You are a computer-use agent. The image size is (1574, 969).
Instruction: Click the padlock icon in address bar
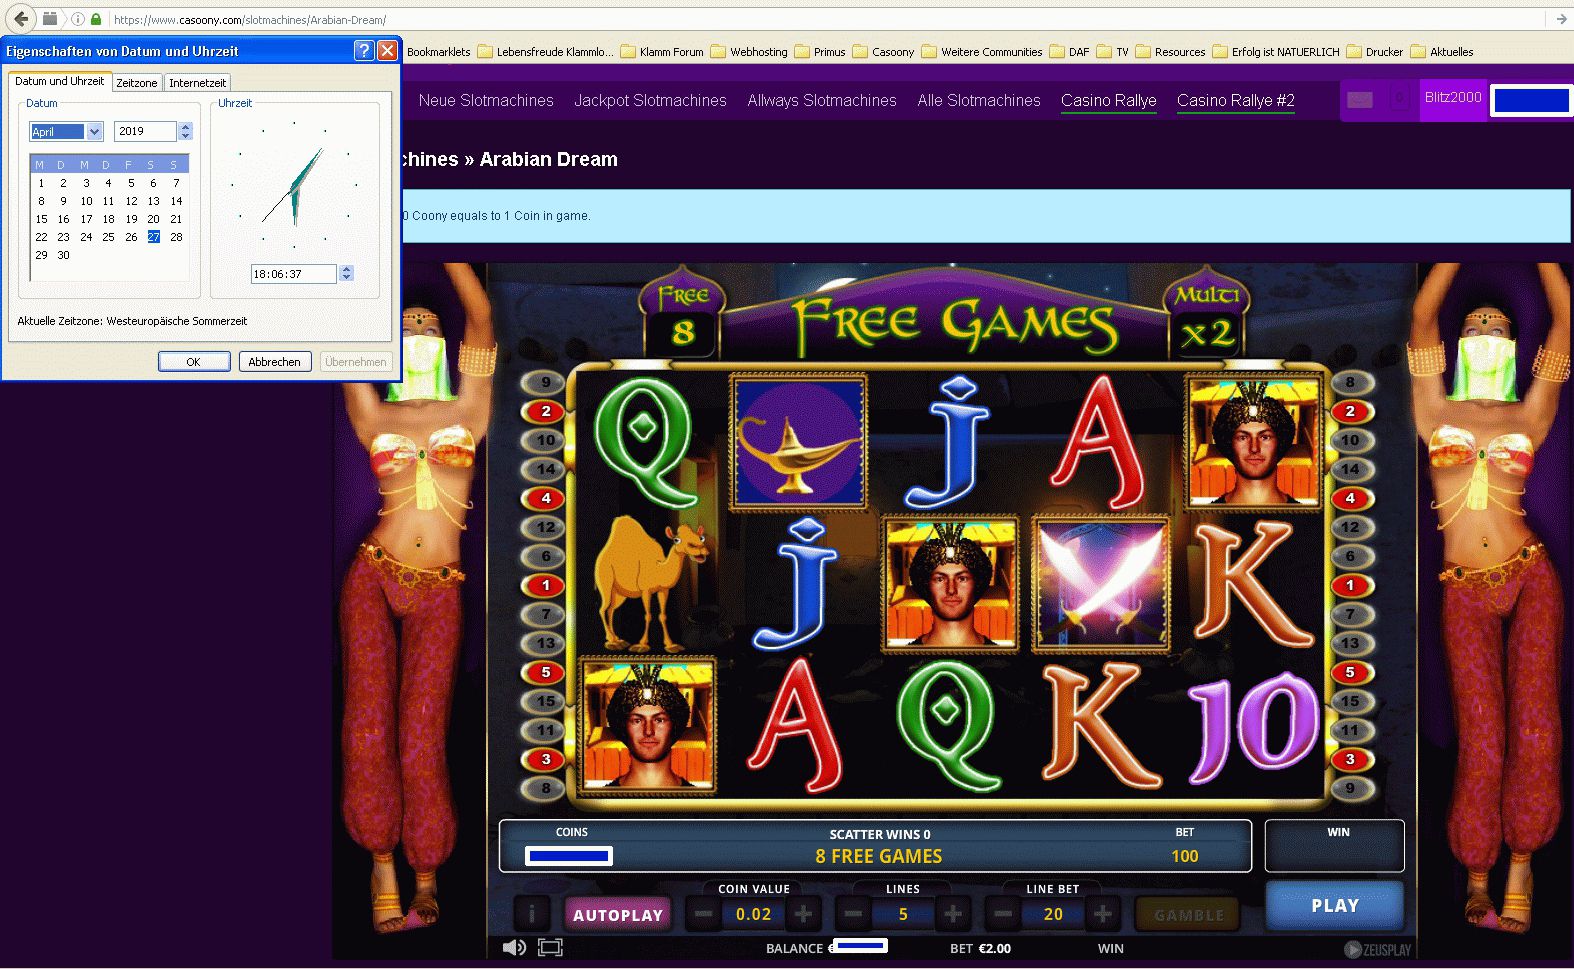pos(96,19)
